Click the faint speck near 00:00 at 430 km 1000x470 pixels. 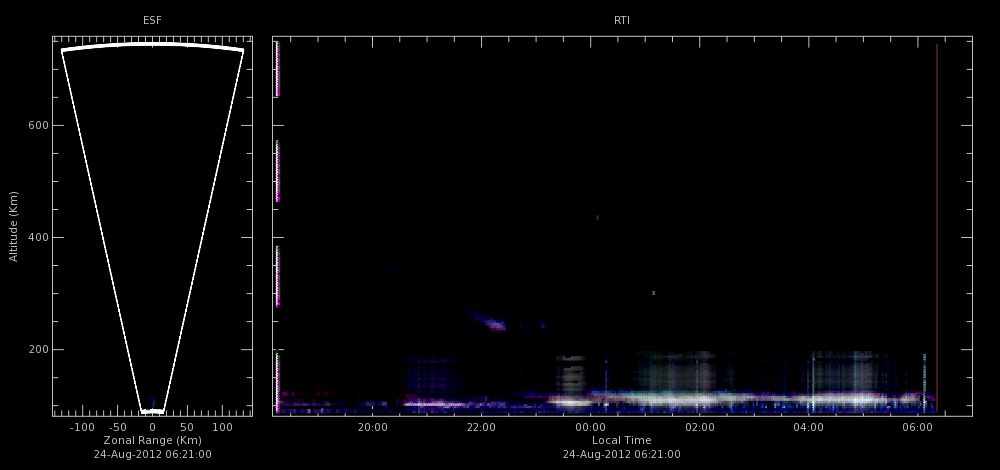click(x=598, y=217)
